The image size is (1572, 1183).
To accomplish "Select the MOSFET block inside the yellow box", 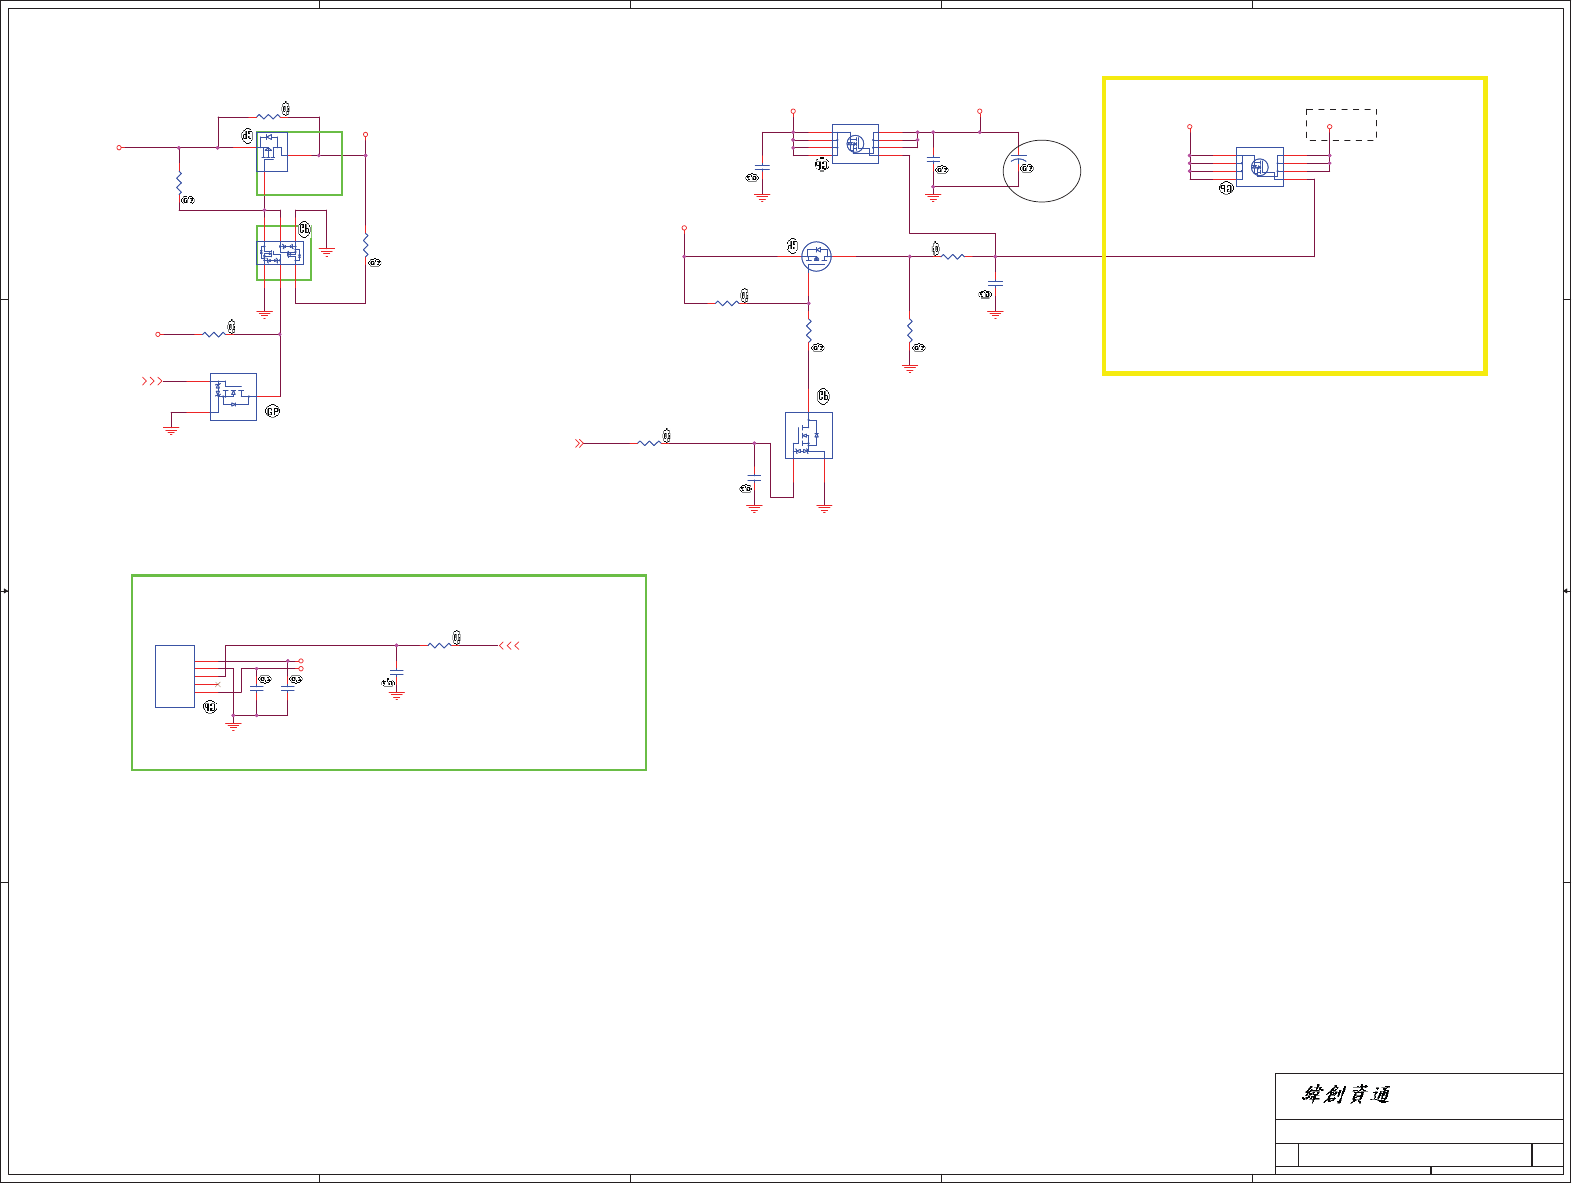I will click(1260, 167).
